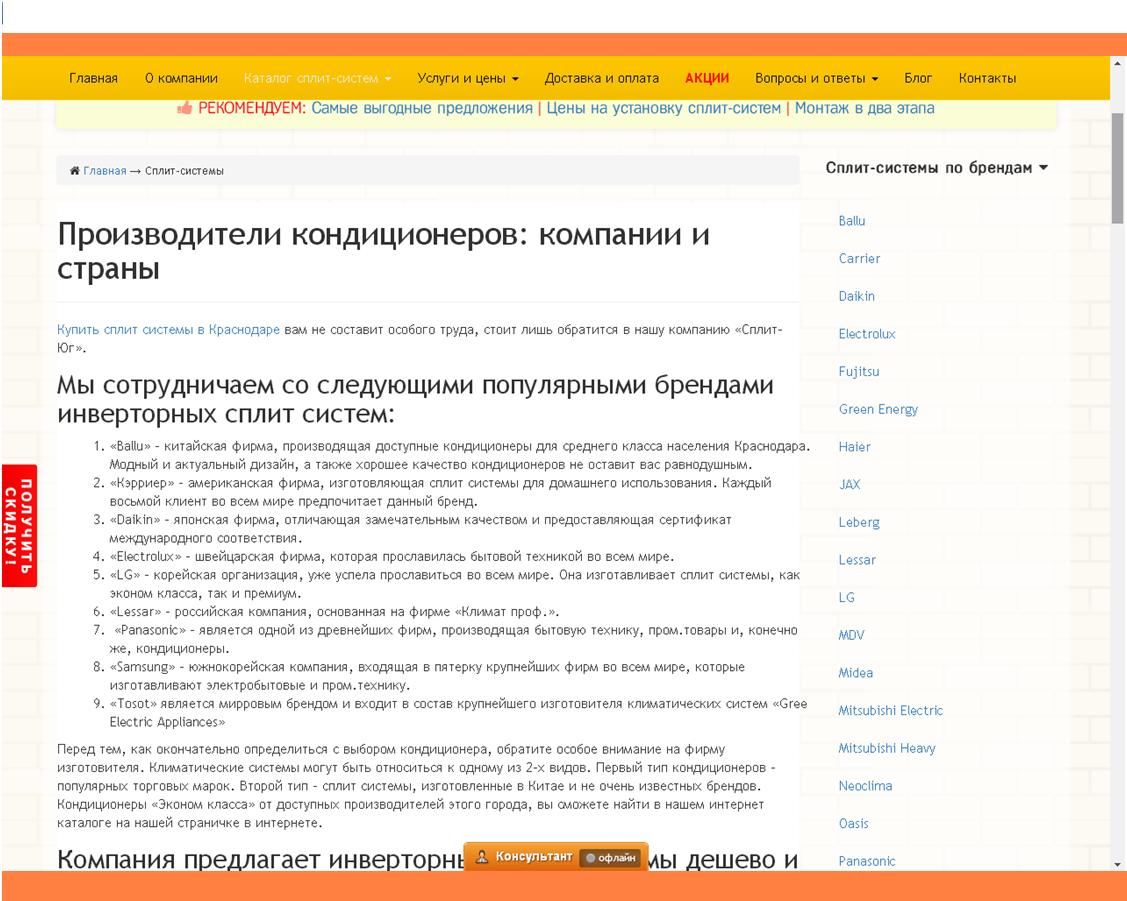Open the Контакты menu item

(x=988, y=78)
